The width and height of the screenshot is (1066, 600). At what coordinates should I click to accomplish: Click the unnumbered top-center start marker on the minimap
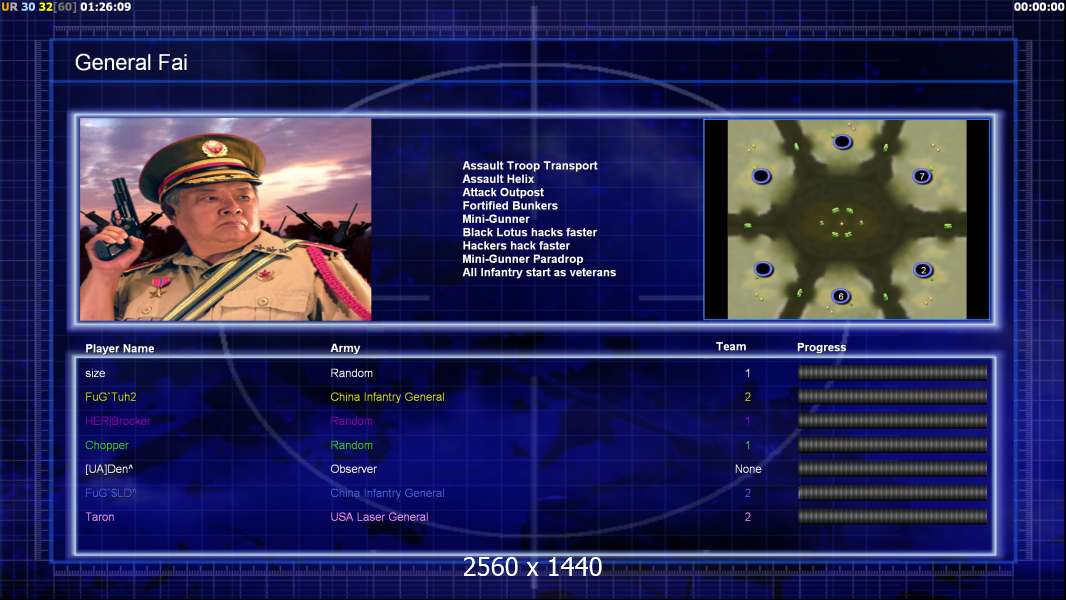point(842,141)
